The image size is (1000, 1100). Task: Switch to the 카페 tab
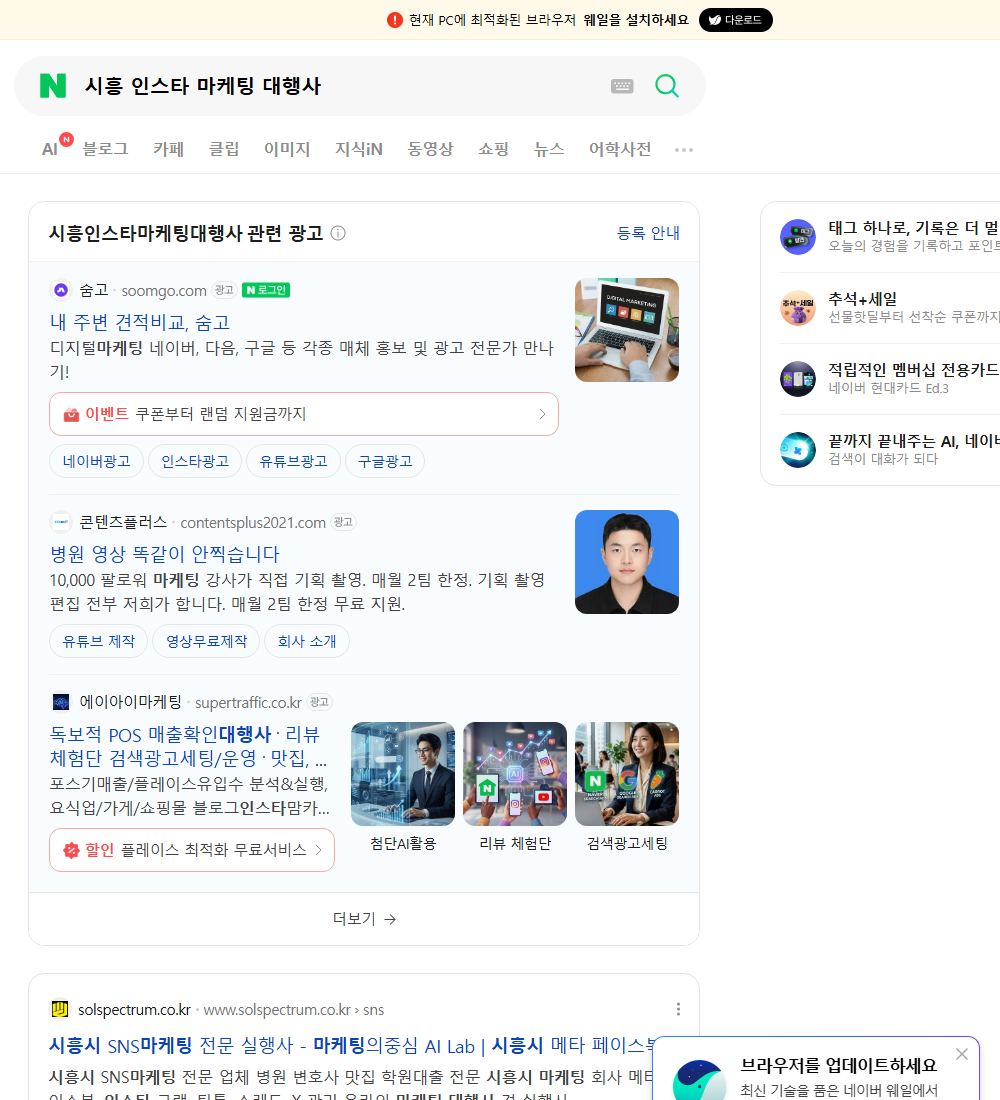(168, 149)
